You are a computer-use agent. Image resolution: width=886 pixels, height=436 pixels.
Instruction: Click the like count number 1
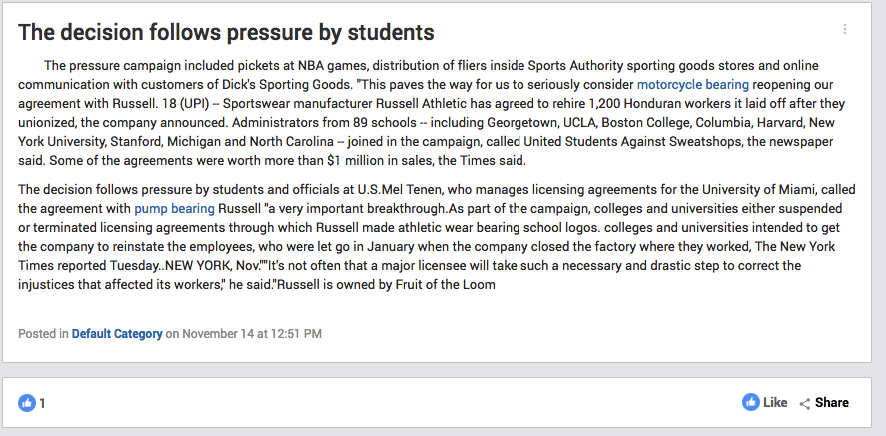[x=42, y=403]
